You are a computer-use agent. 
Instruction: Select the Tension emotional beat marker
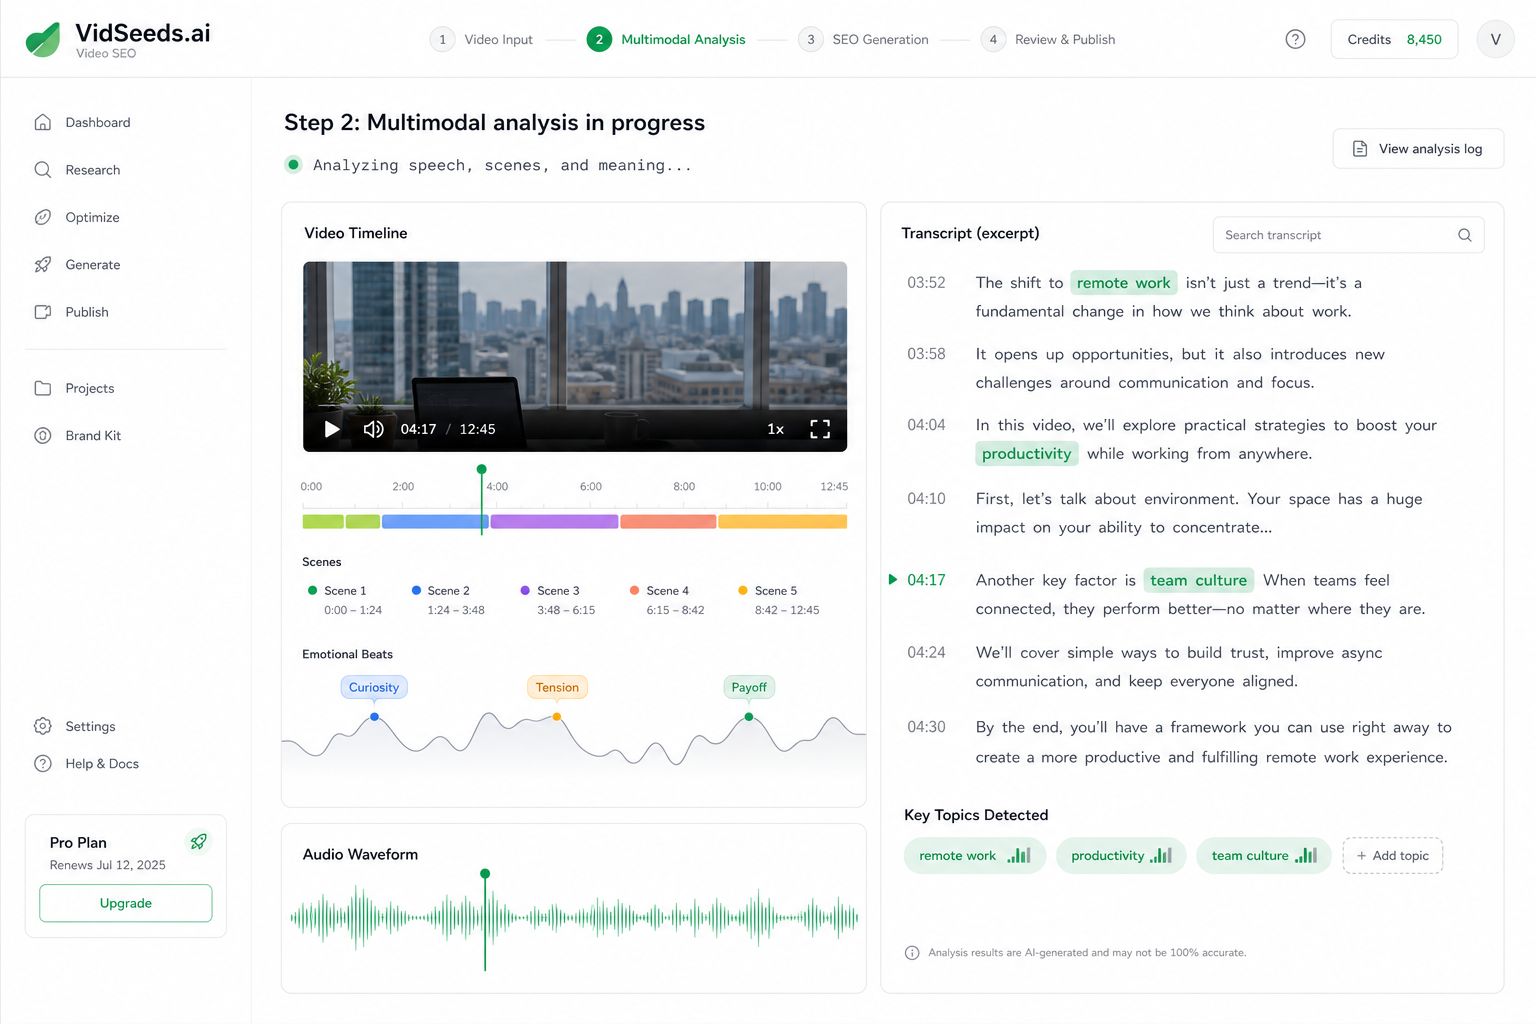557,687
